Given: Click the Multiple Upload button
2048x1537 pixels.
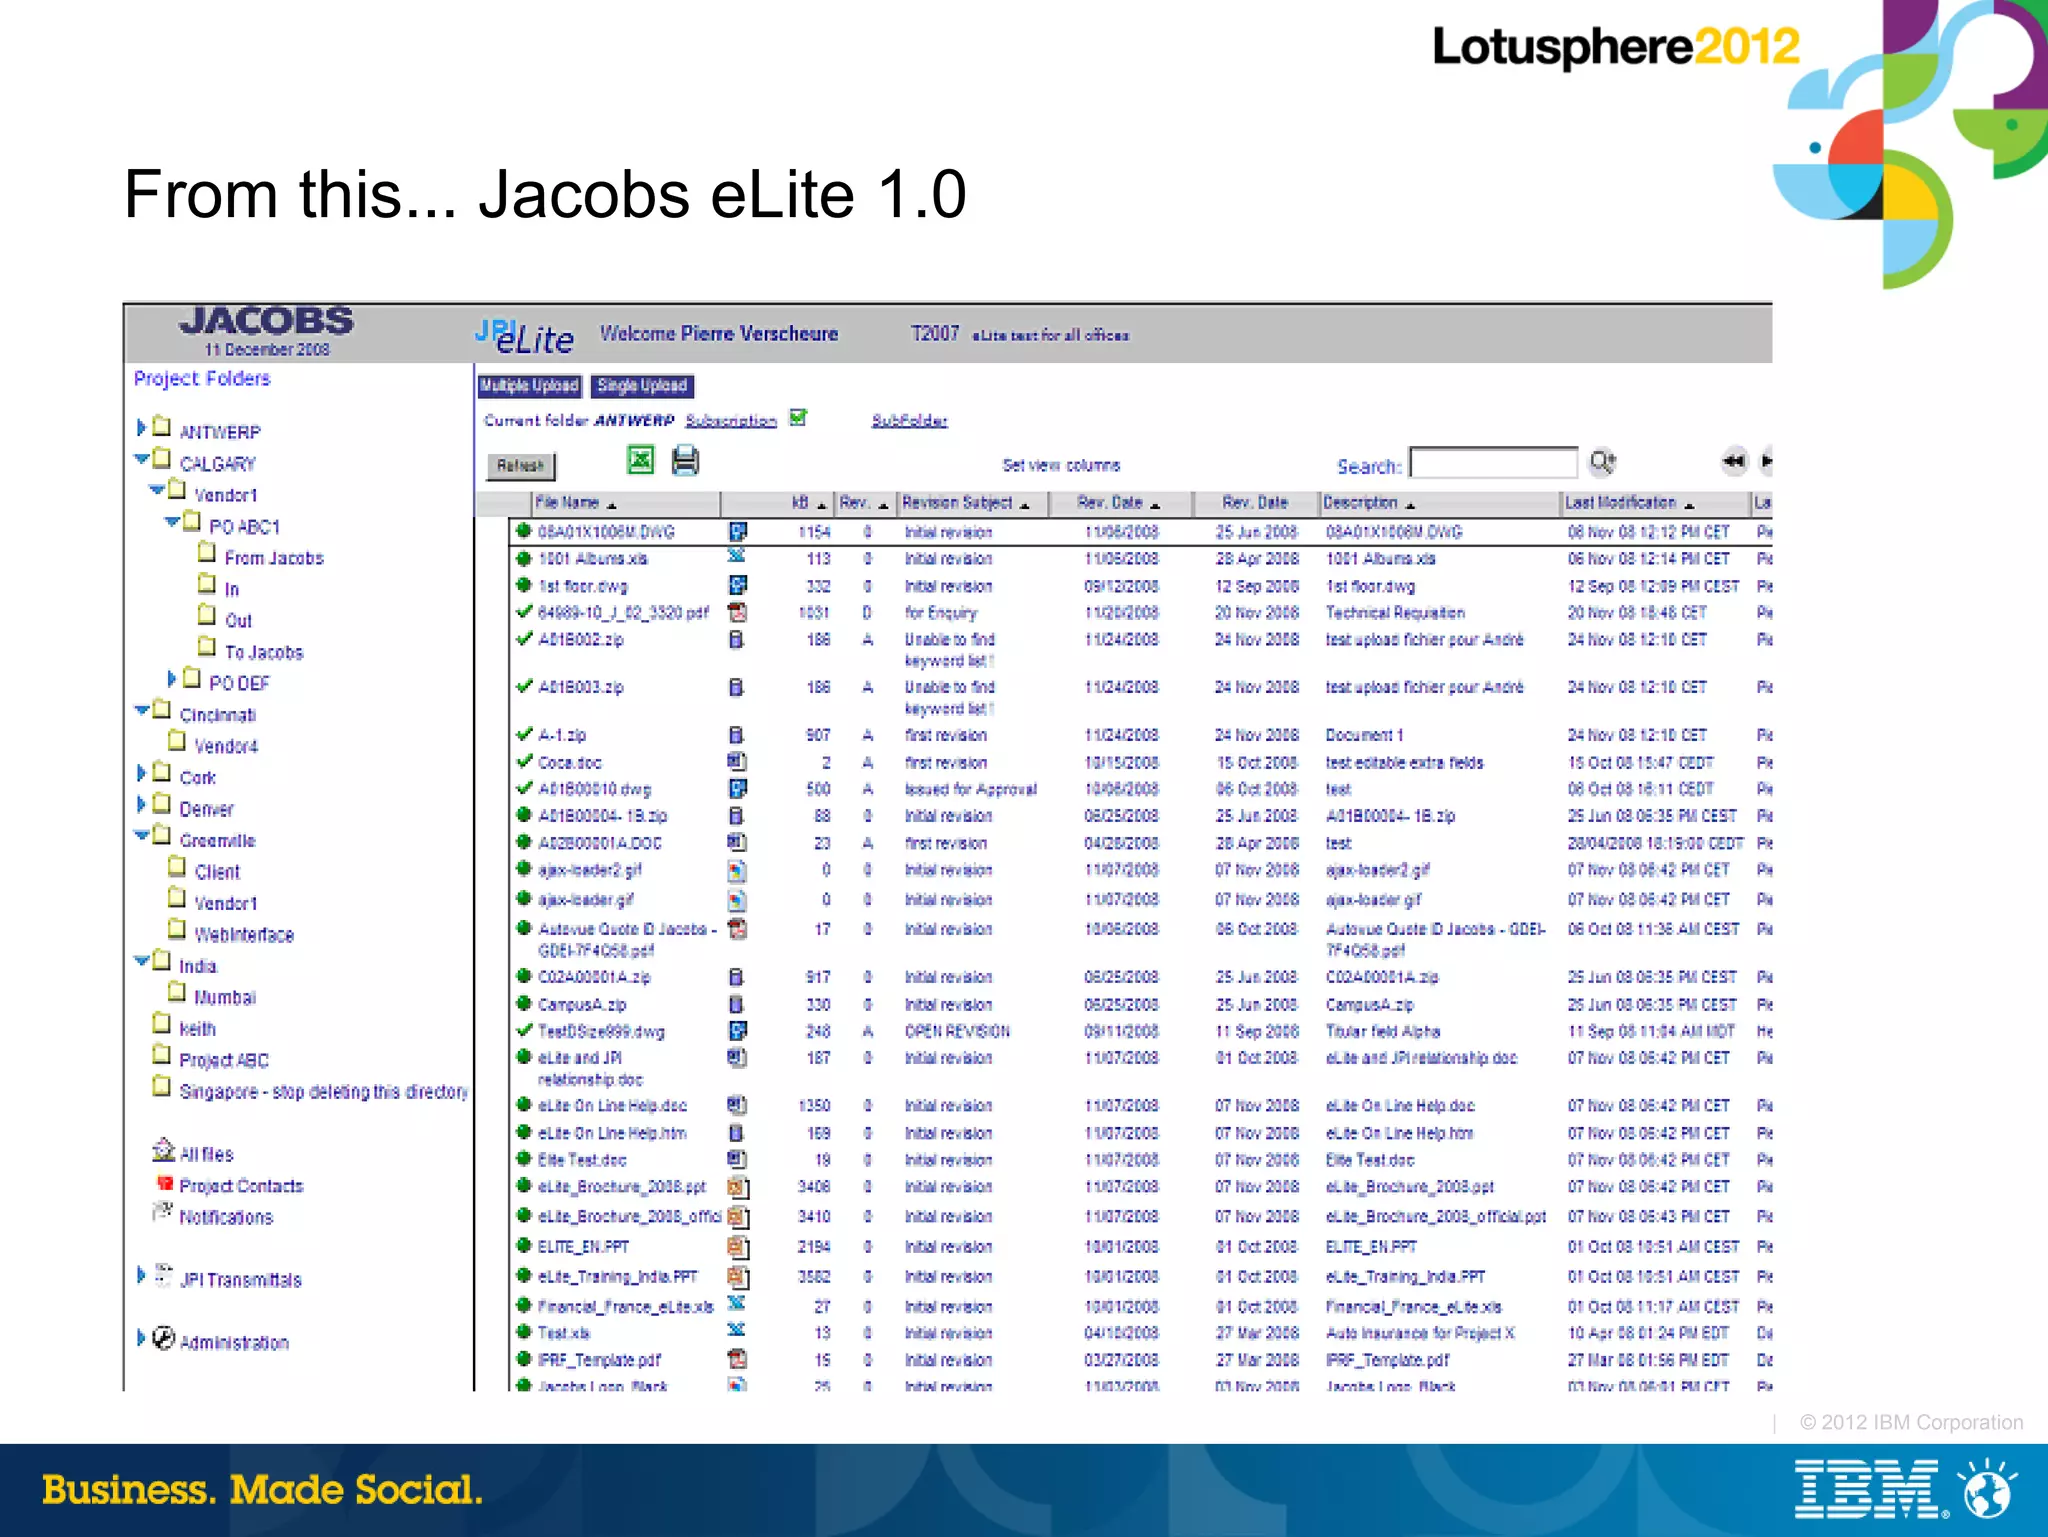Looking at the screenshot, I should pos(529,386).
